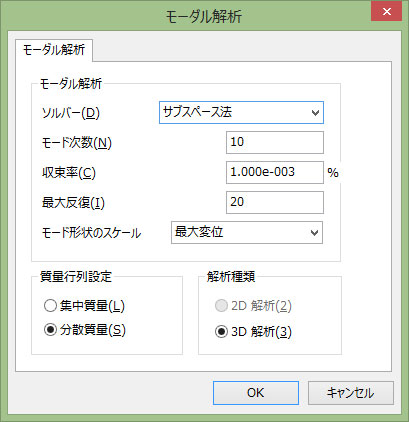Click the モード次数(N) label
Viewport: 409px width, 422px height.
pyautogui.click(x=77, y=143)
